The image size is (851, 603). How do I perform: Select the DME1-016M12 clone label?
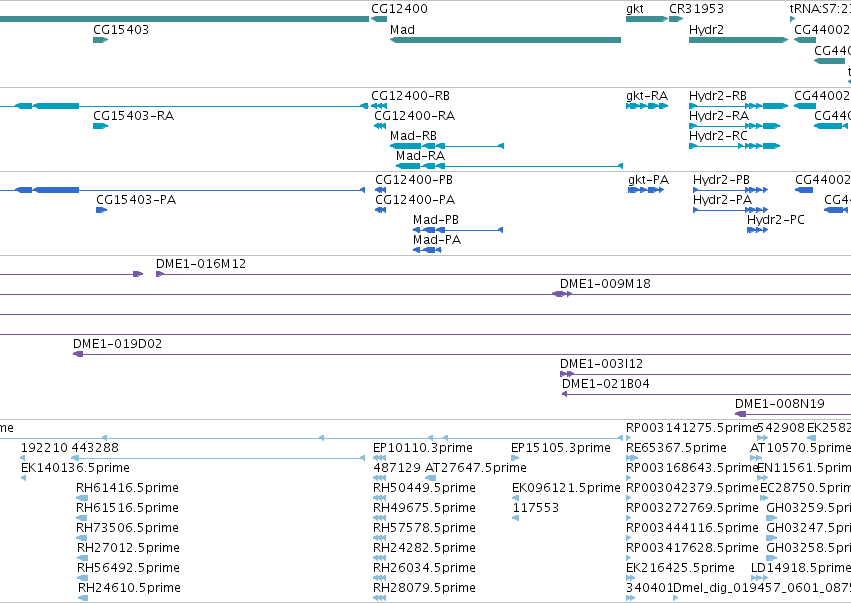click(x=201, y=264)
